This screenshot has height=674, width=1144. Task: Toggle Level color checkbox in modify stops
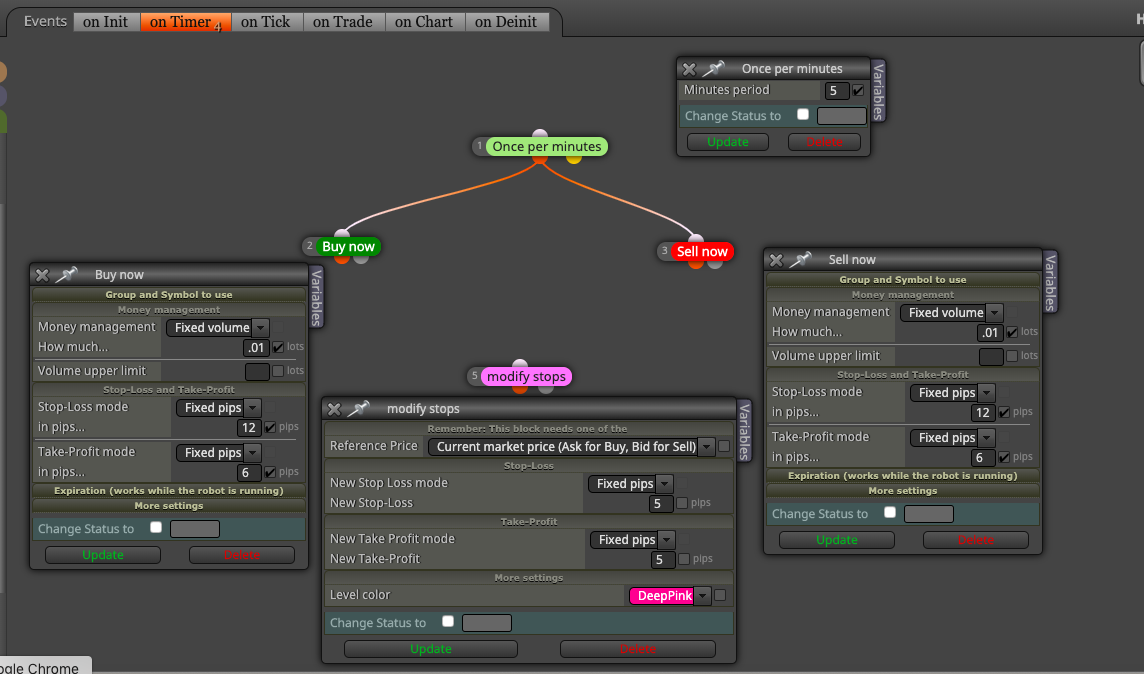pos(720,595)
